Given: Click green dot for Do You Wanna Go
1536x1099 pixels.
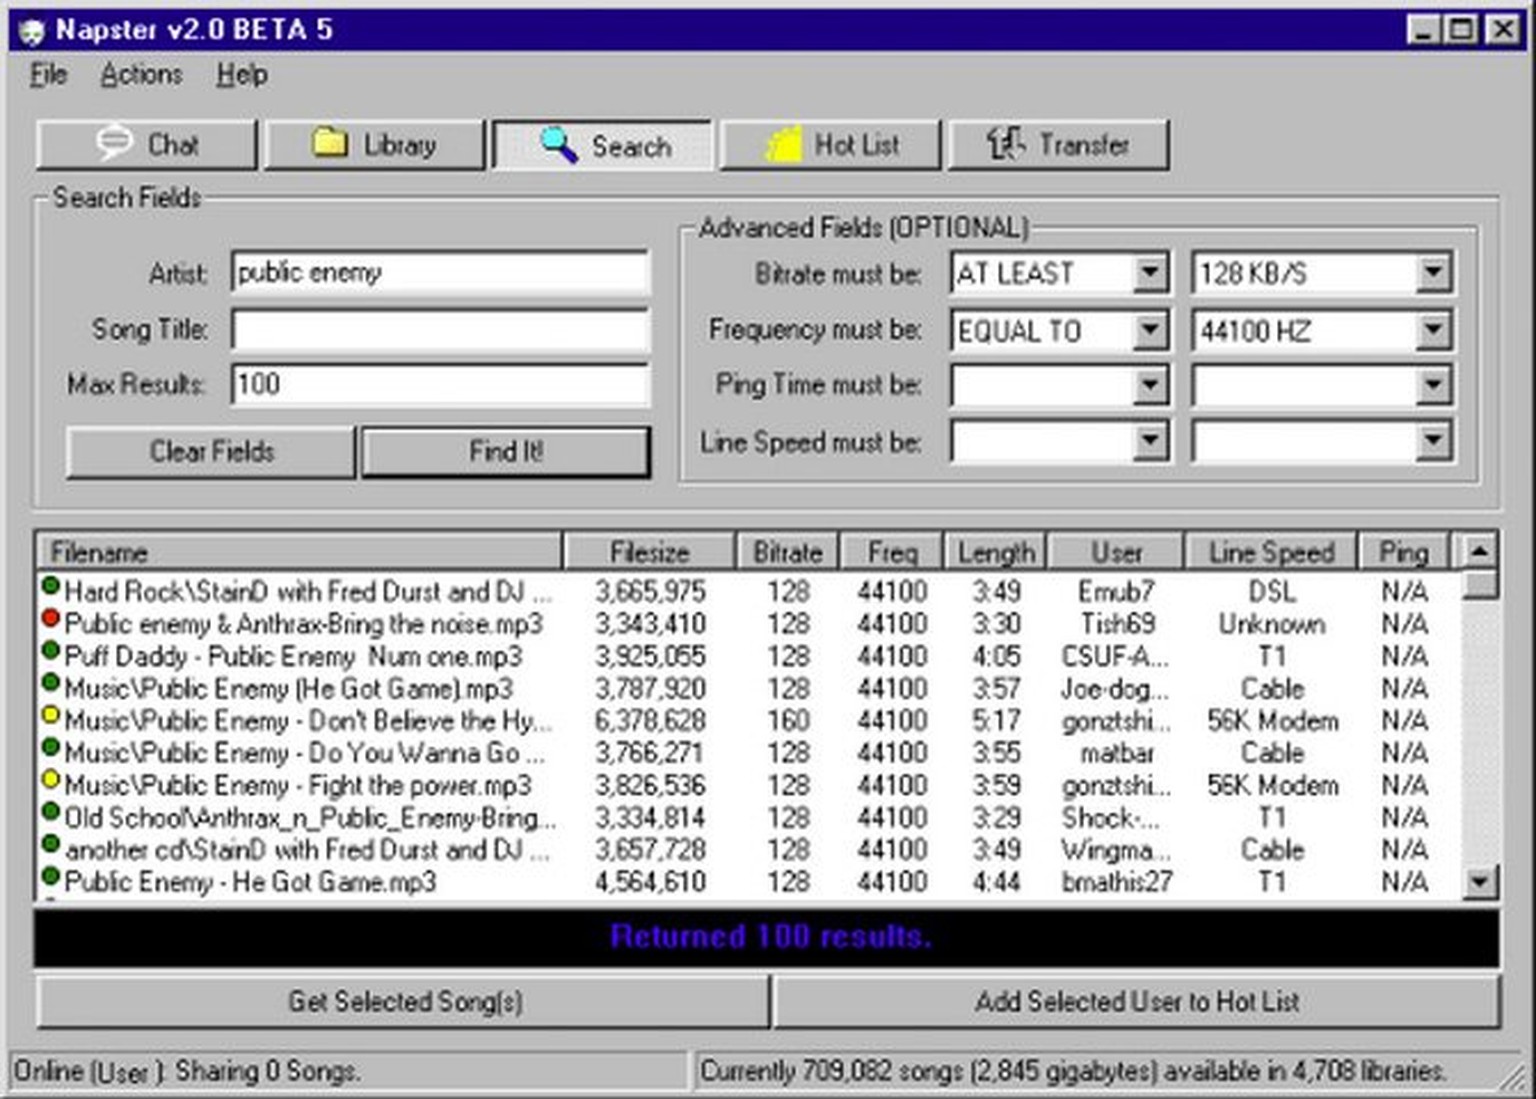Looking at the screenshot, I should [x=50, y=747].
